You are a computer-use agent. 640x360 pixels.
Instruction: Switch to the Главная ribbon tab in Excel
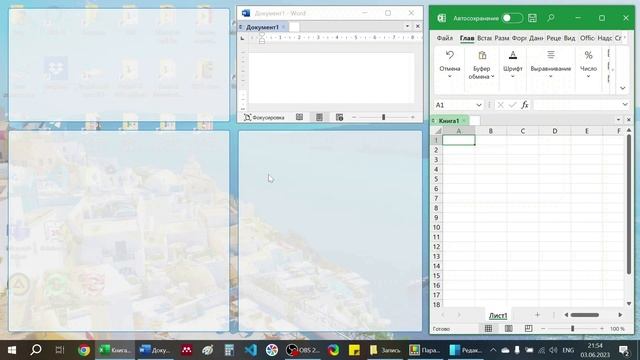pyautogui.click(x=467, y=38)
